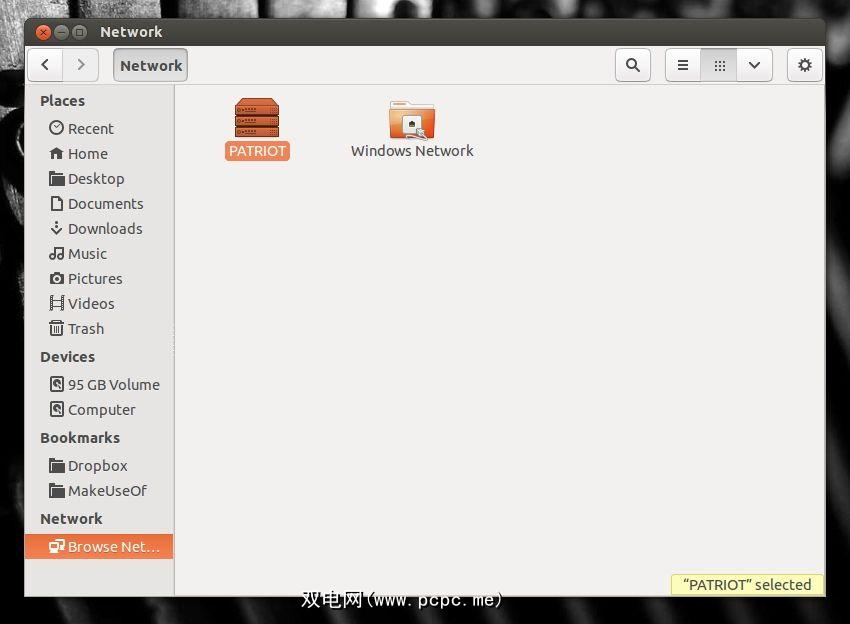Select Browse Network in the sidebar

(99, 546)
